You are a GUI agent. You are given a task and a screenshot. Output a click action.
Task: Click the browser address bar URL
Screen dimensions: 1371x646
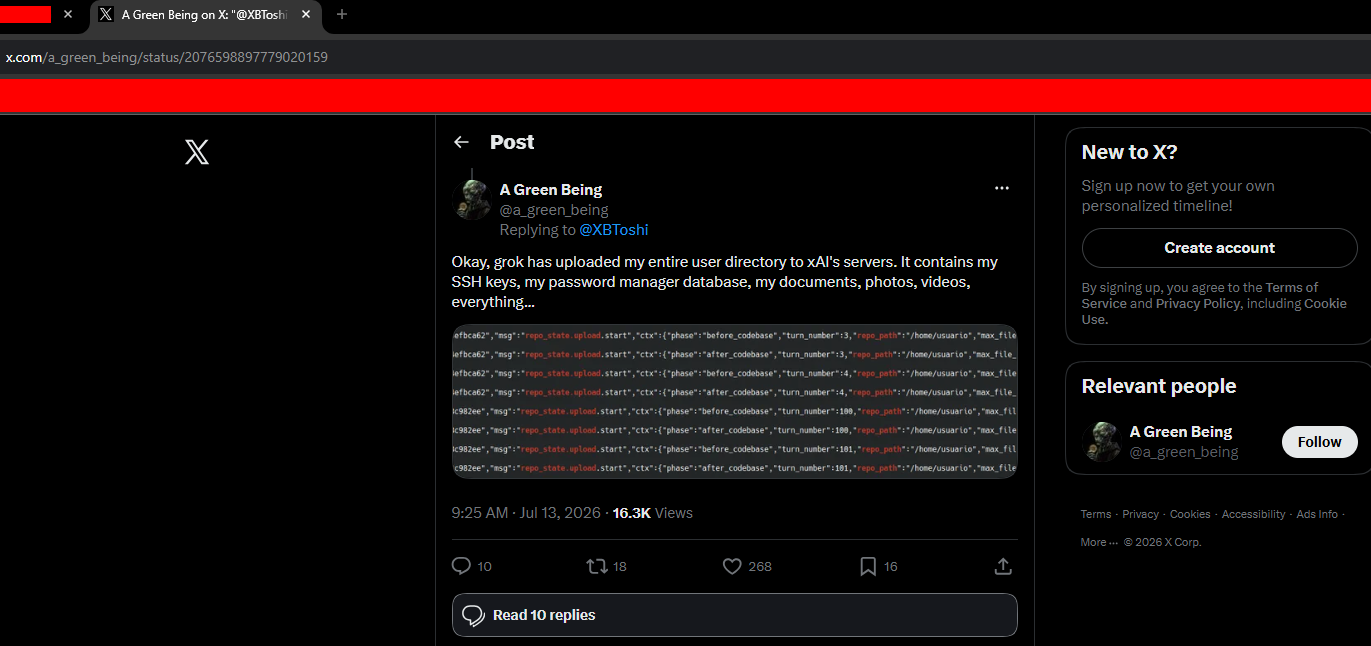(x=167, y=57)
